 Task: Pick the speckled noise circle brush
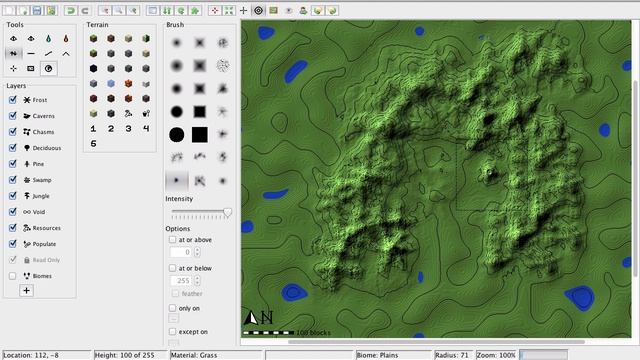tap(222, 65)
